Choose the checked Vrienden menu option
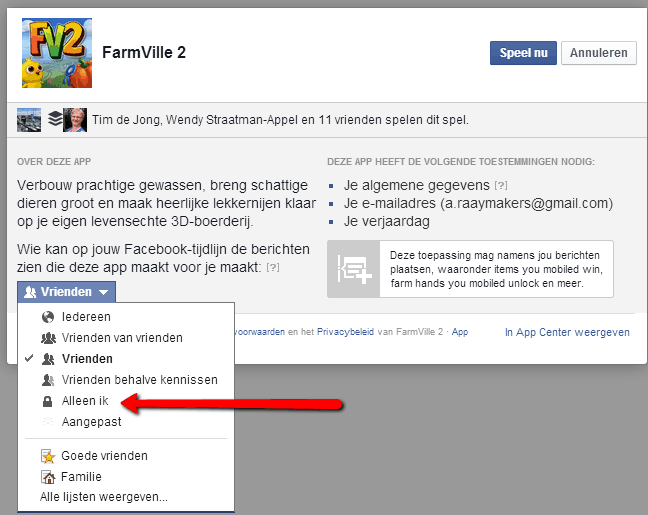648x515 pixels. 126,359
